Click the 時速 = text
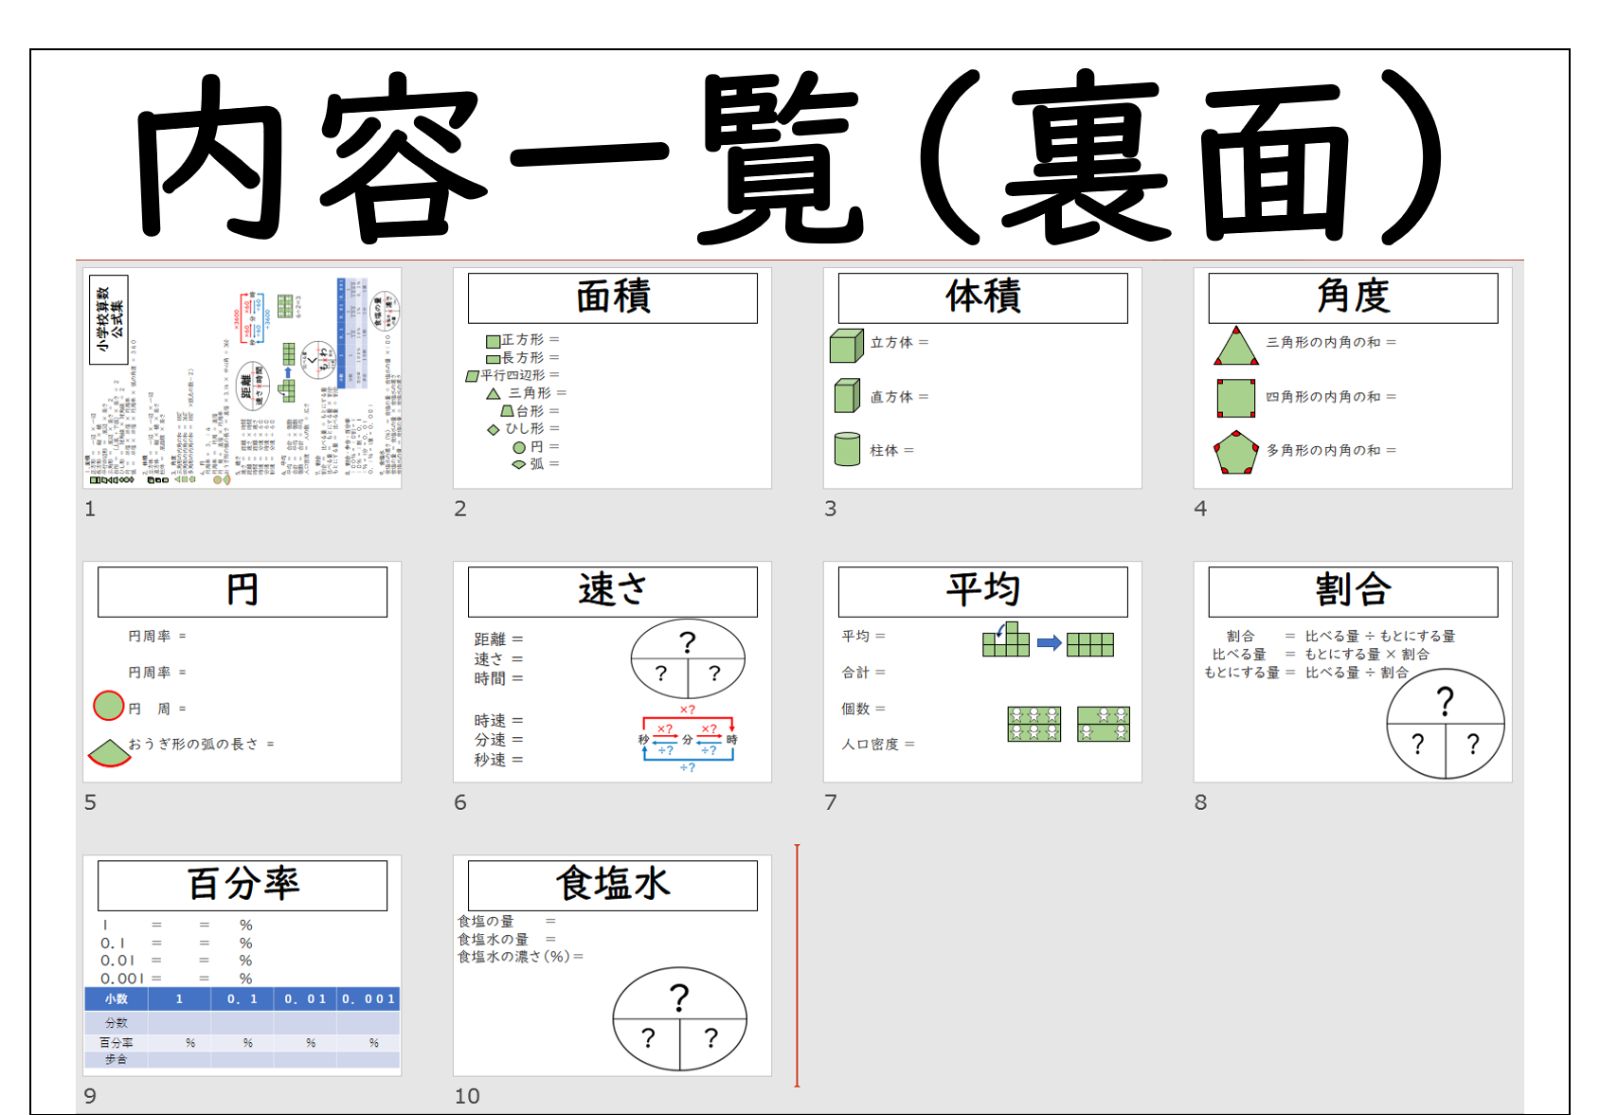Viewport: 1600px width, 1115px height. (499, 720)
